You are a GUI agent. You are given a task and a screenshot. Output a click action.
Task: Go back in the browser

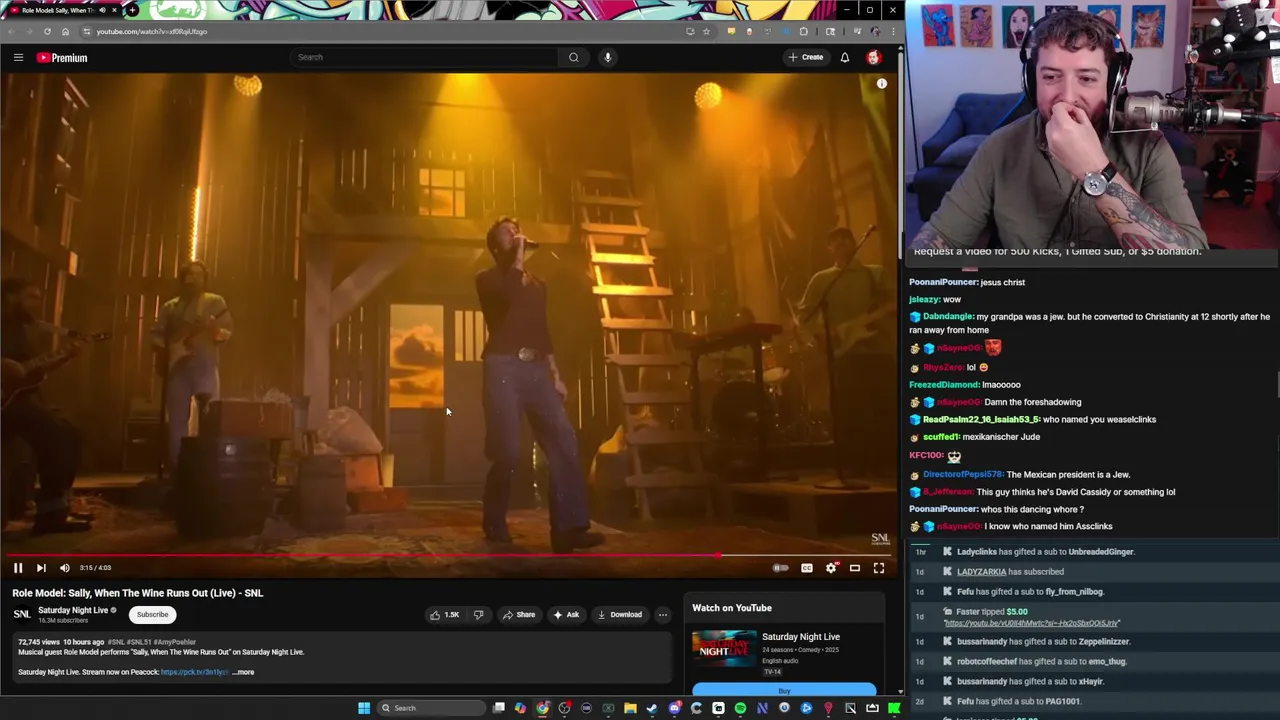point(11,31)
